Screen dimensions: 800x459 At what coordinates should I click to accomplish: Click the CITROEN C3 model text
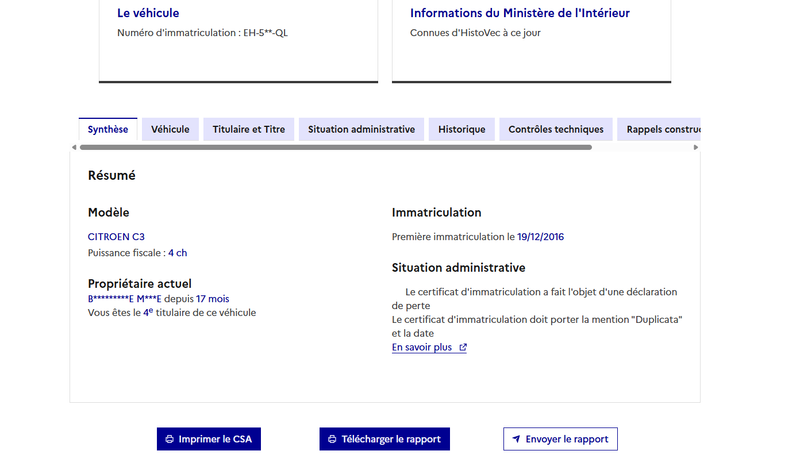click(116, 237)
